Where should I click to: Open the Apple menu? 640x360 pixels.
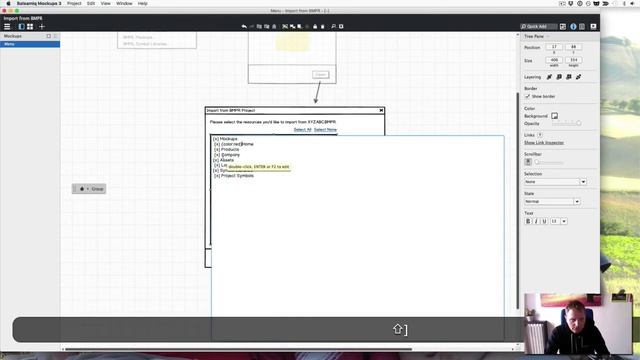point(8,3)
